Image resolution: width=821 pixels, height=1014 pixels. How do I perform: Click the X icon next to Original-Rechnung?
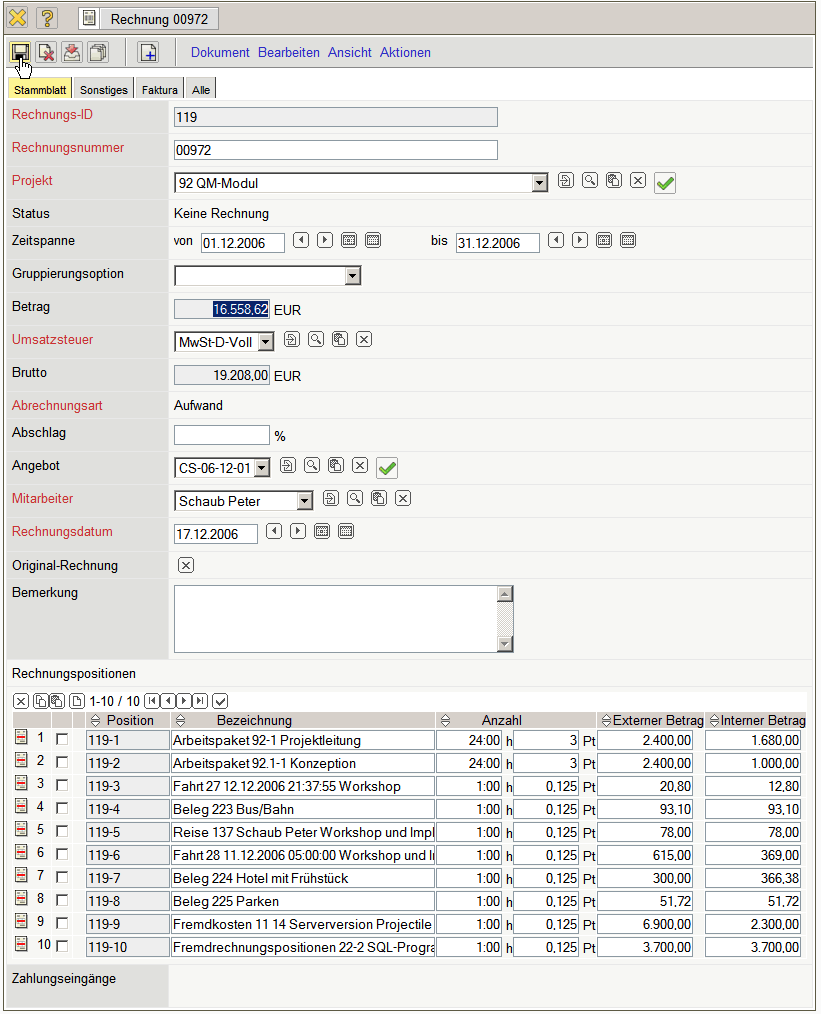pos(185,565)
